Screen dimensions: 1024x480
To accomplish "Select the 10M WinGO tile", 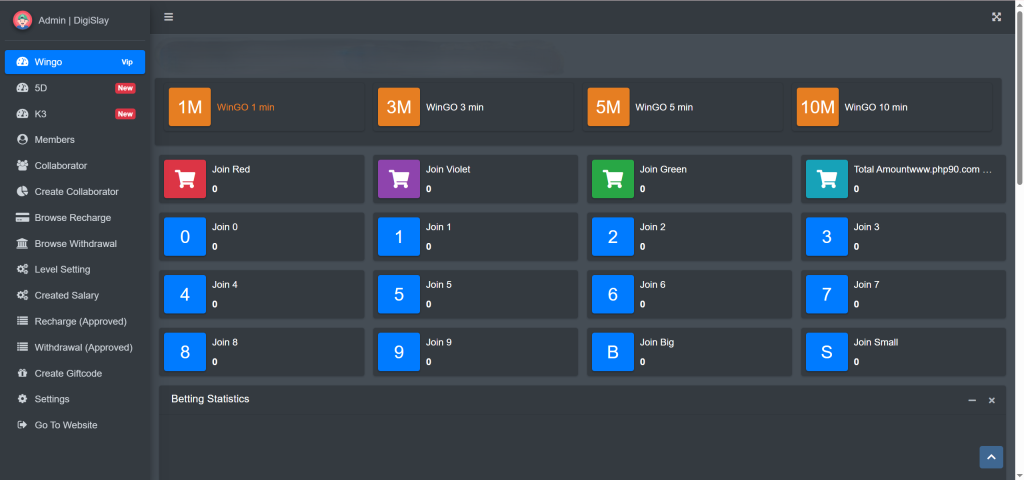I will (x=818, y=107).
